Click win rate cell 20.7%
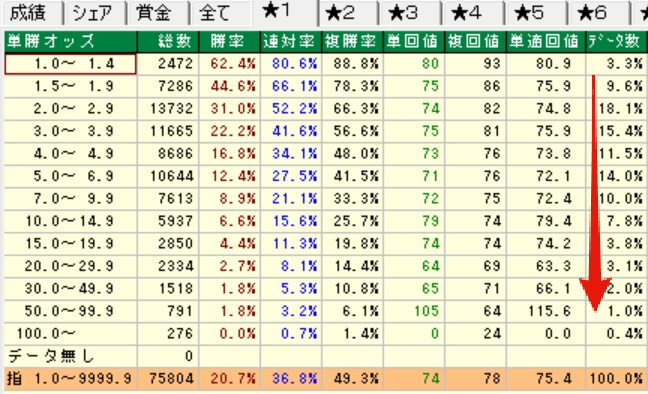 click(229, 378)
